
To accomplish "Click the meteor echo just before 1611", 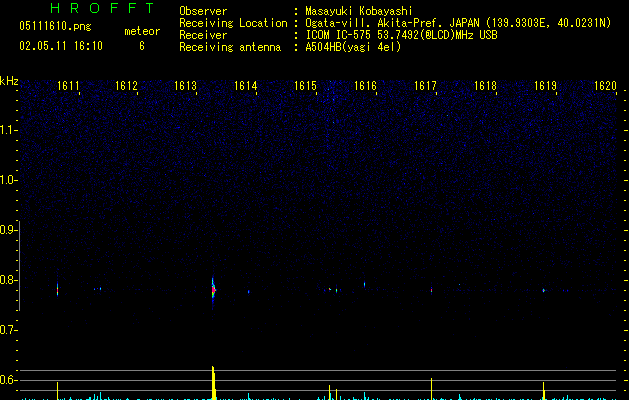I will [x=57, y=289].
